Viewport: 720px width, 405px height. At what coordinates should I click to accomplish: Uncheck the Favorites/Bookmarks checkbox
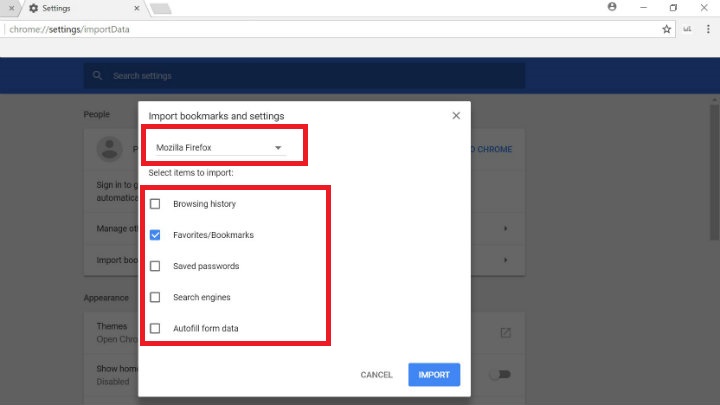(x=155, y=235)
